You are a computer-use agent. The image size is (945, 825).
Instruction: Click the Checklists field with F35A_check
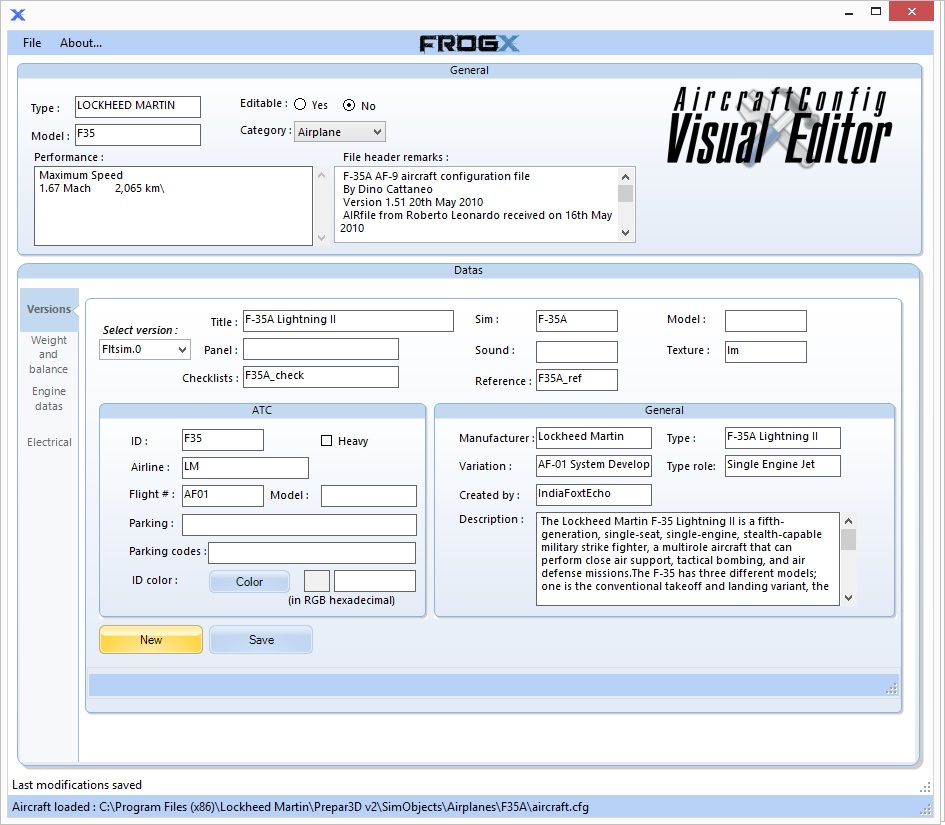point(321,377)
